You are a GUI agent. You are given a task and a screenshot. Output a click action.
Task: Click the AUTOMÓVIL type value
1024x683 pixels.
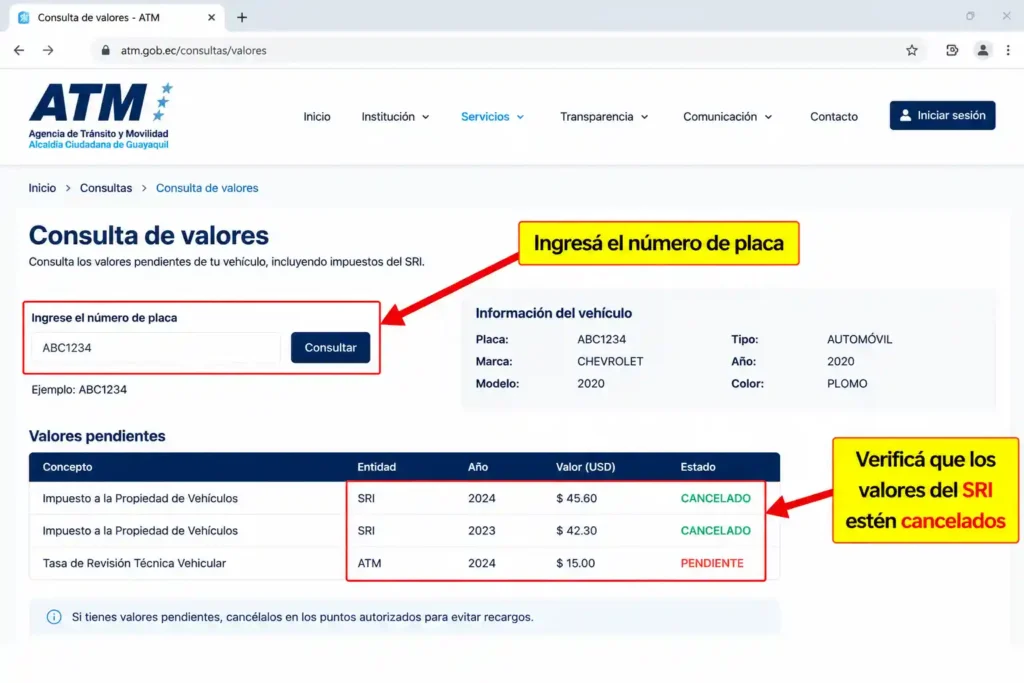tap(859, 340)
